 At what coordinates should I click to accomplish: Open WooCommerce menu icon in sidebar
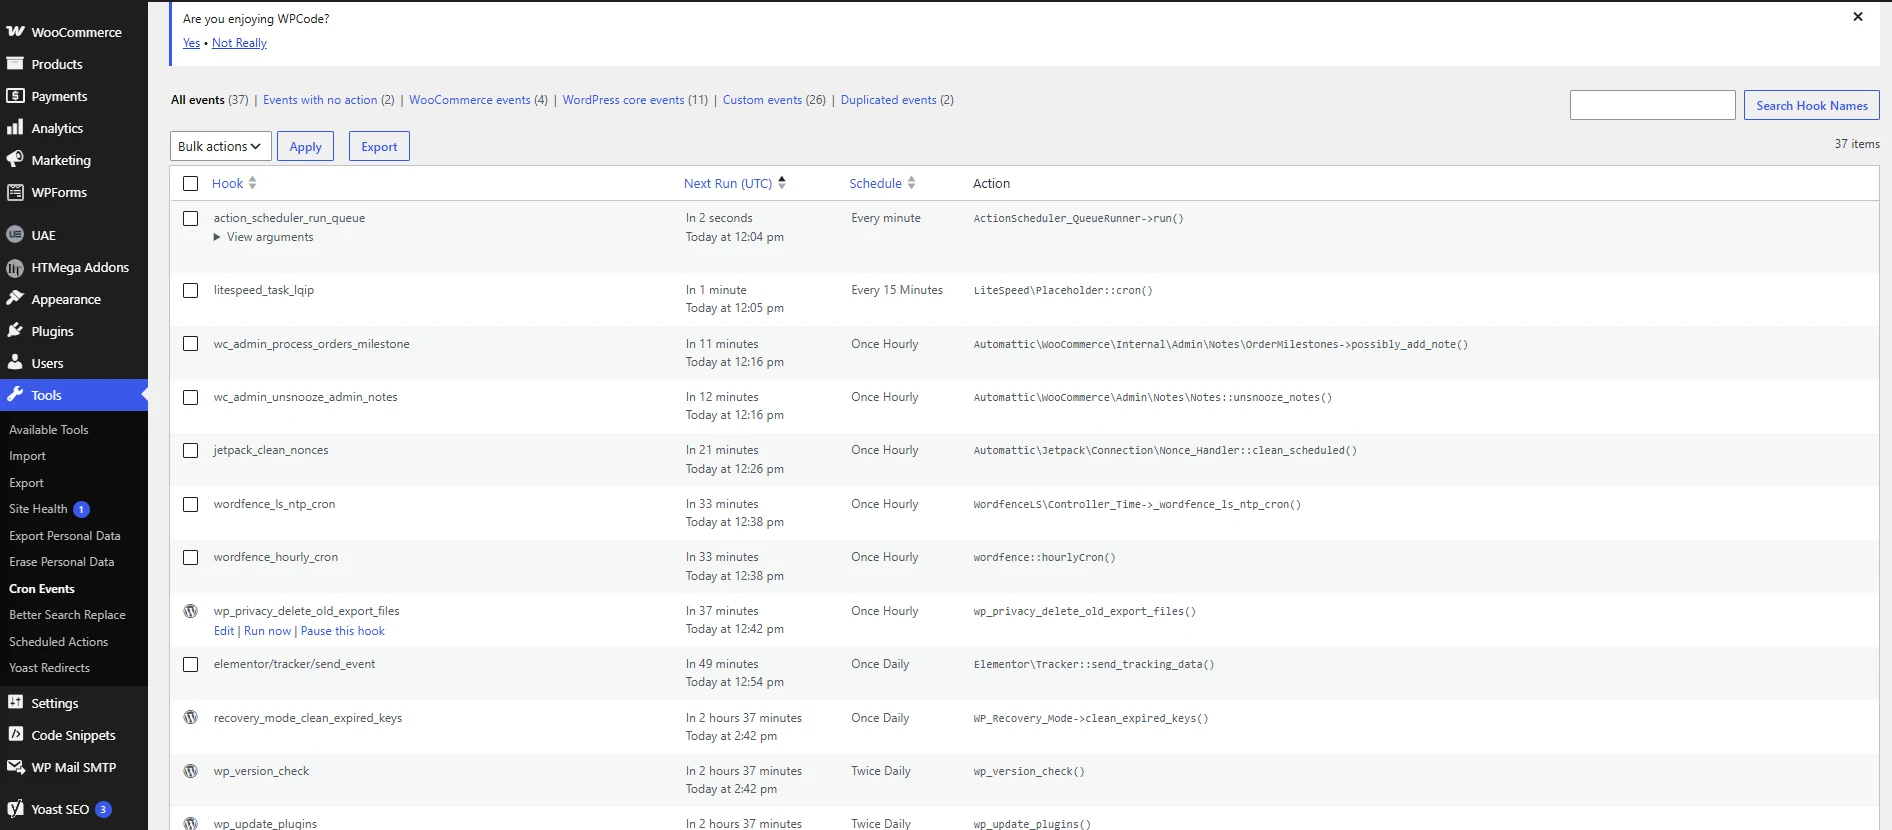tap(15, 32)
